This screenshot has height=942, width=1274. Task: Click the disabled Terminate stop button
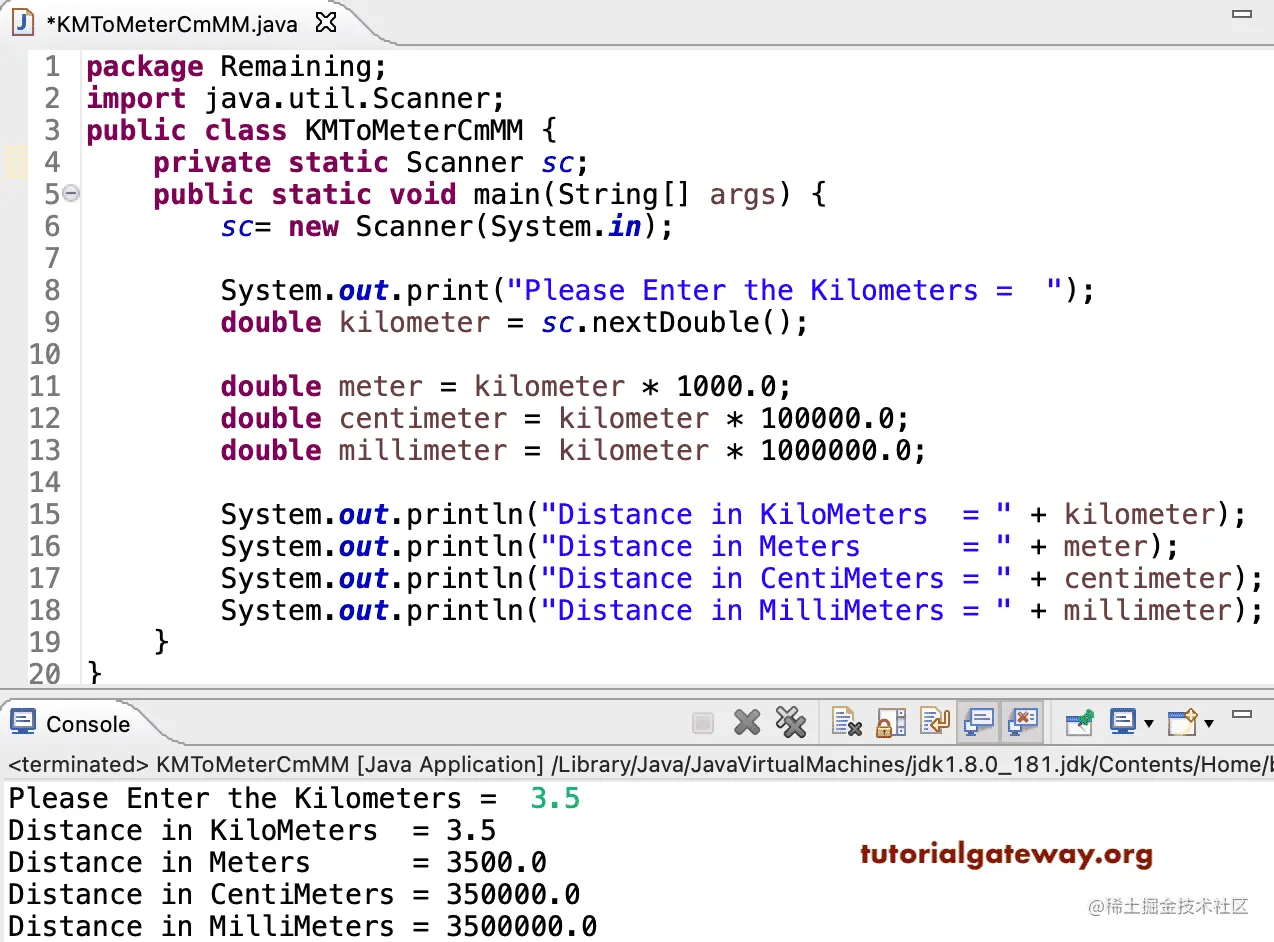[x=703, y=722]
